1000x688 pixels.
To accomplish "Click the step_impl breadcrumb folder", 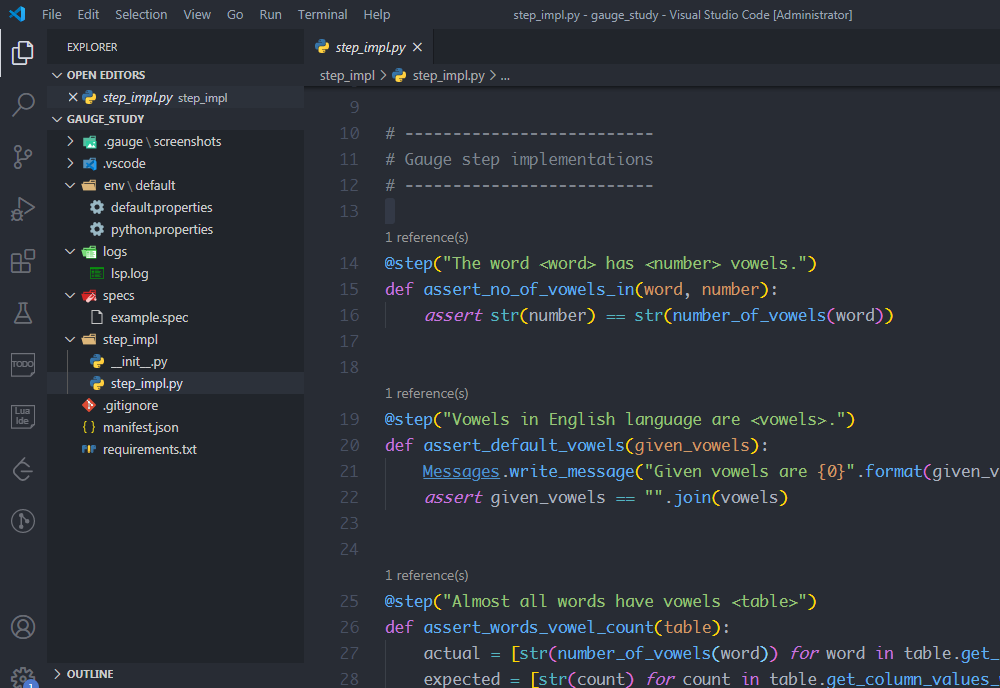I will (347, 75).
